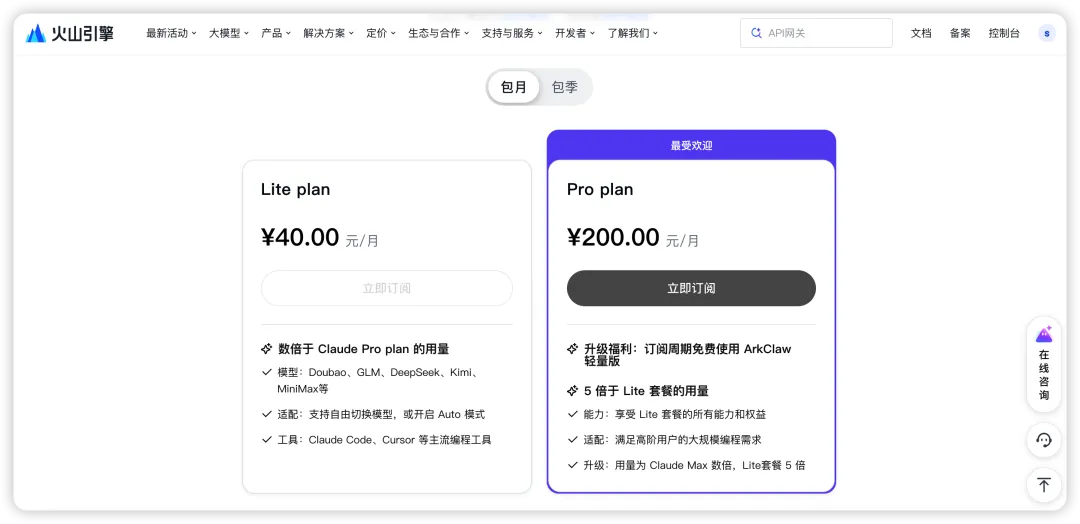Open the 备案 link
Viewport: 1080px width, 524px height.
(960, 33)
